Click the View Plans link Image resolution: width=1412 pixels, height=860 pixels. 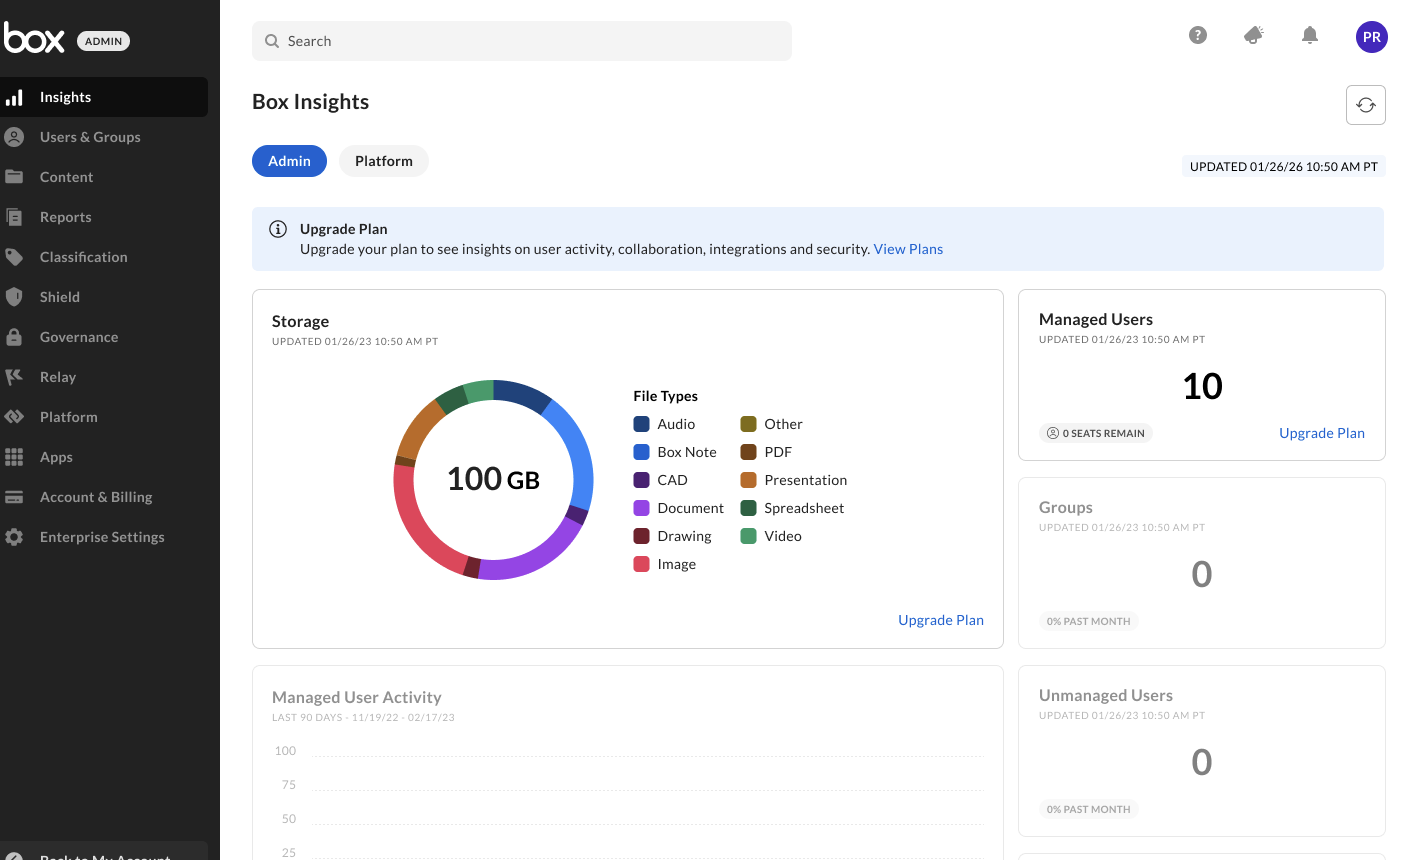[x=908, y=249]
